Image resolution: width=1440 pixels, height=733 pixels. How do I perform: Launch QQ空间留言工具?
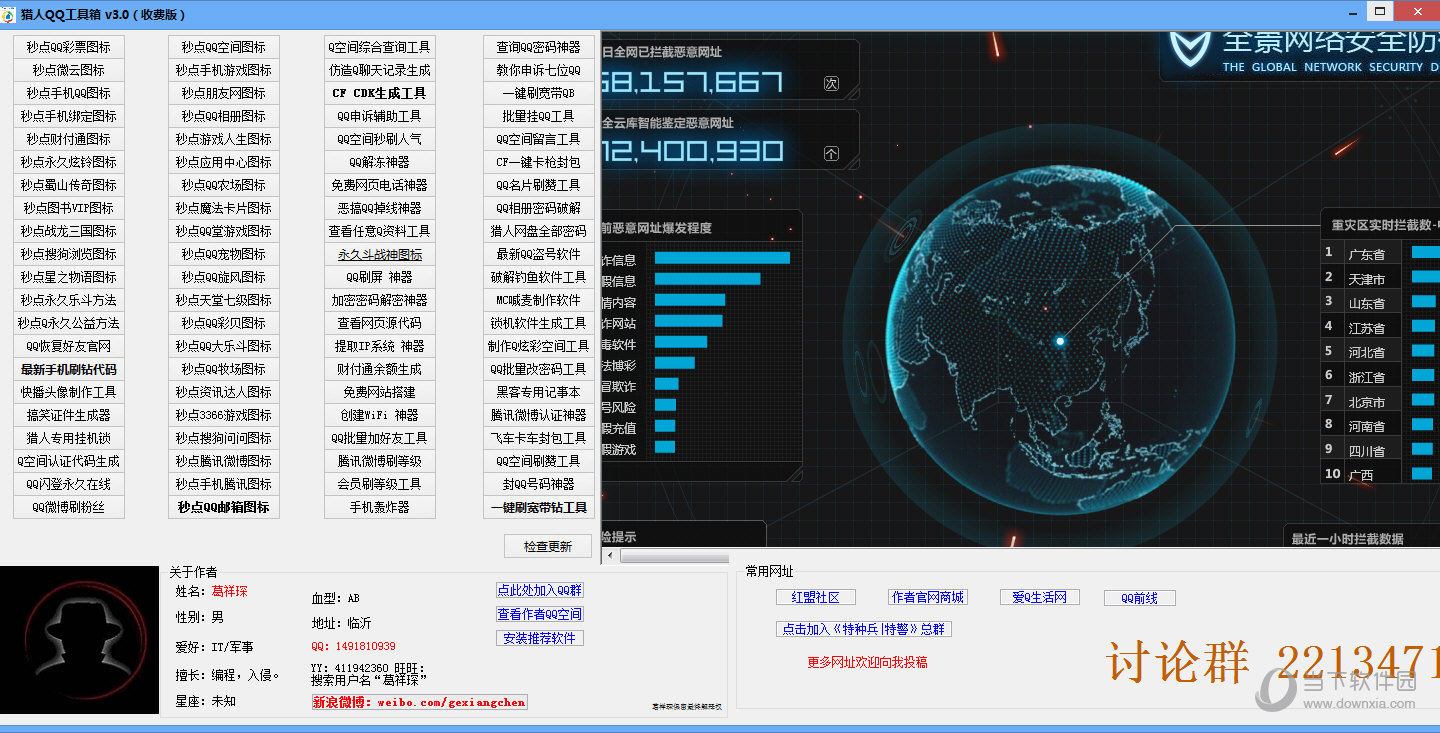point(539,139)
